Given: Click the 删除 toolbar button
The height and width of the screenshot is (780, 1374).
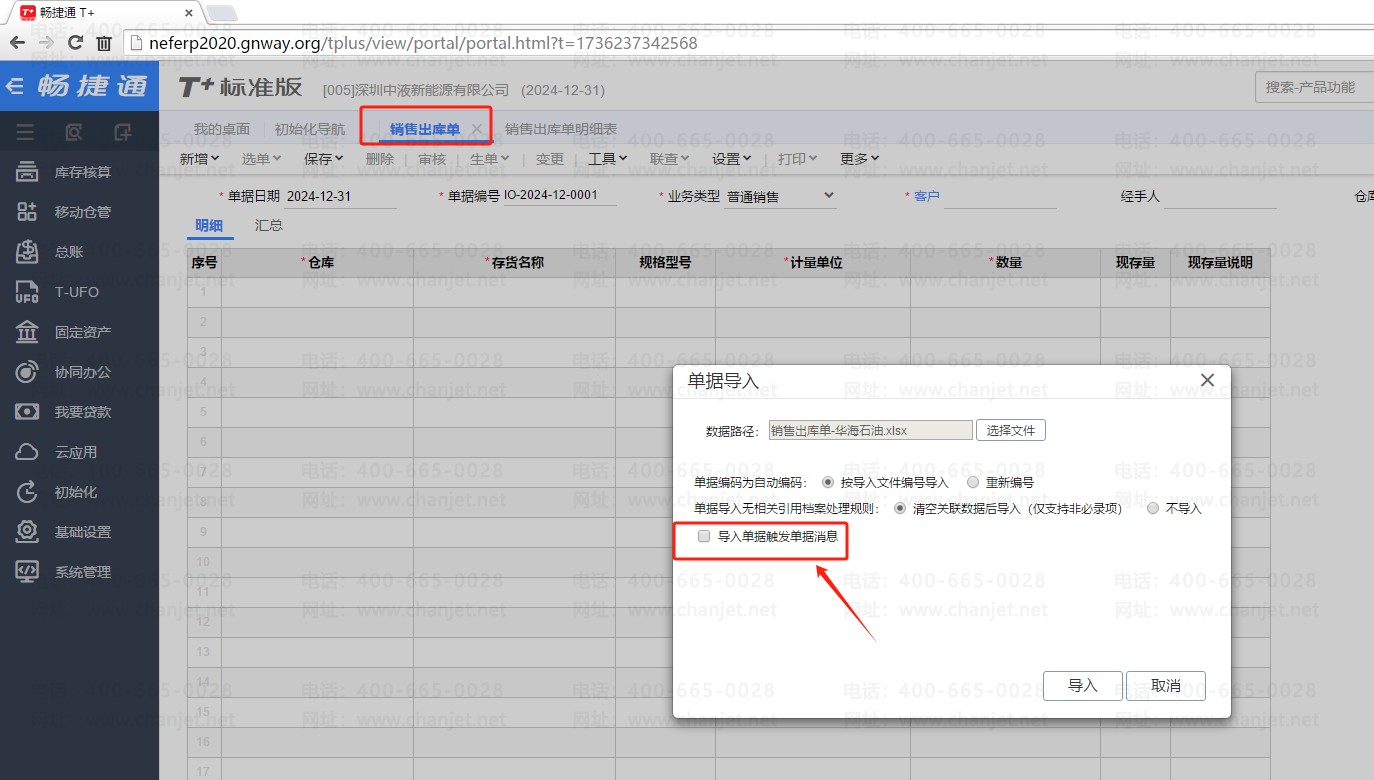Looking at the screenshot, I should coord(380,159).
